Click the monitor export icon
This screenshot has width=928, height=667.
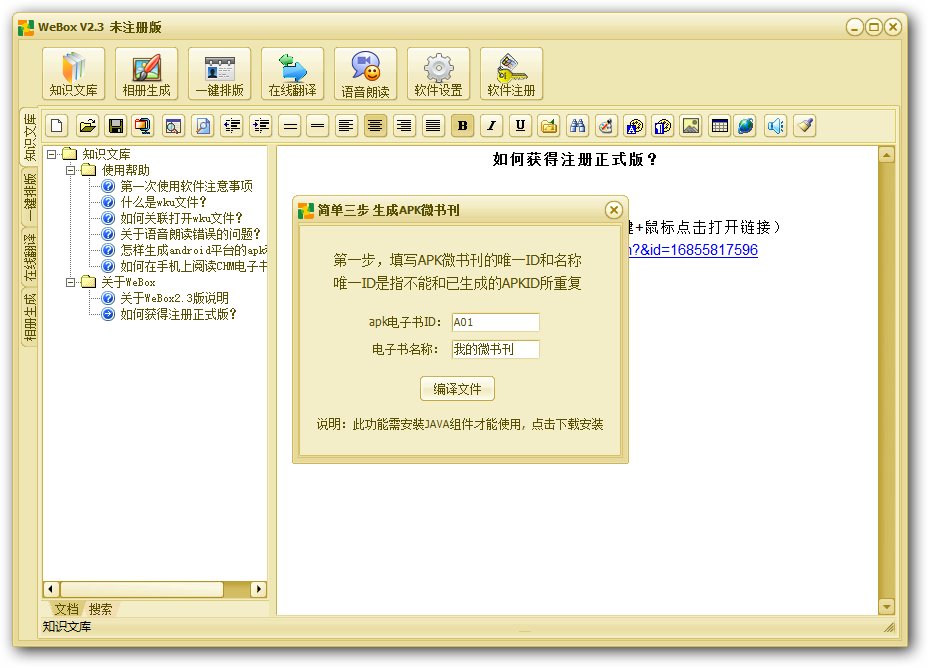(143, 125)
